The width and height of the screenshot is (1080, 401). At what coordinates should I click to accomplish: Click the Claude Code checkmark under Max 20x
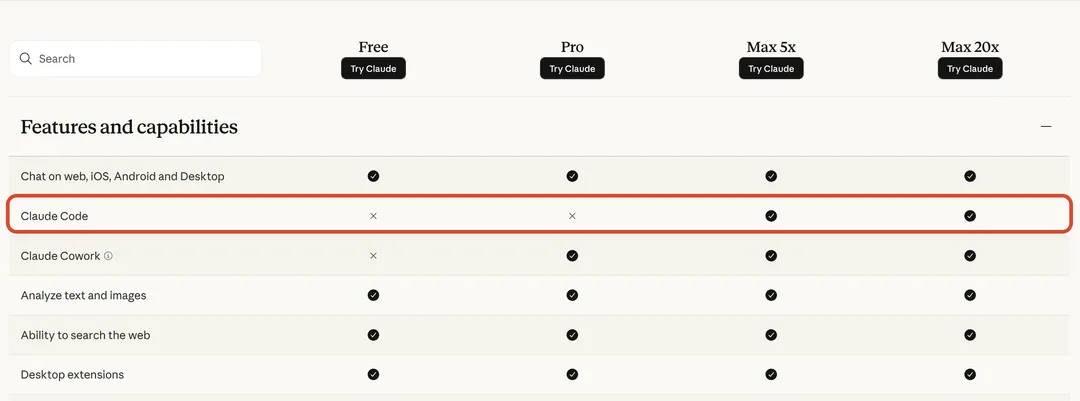point(970,216)
